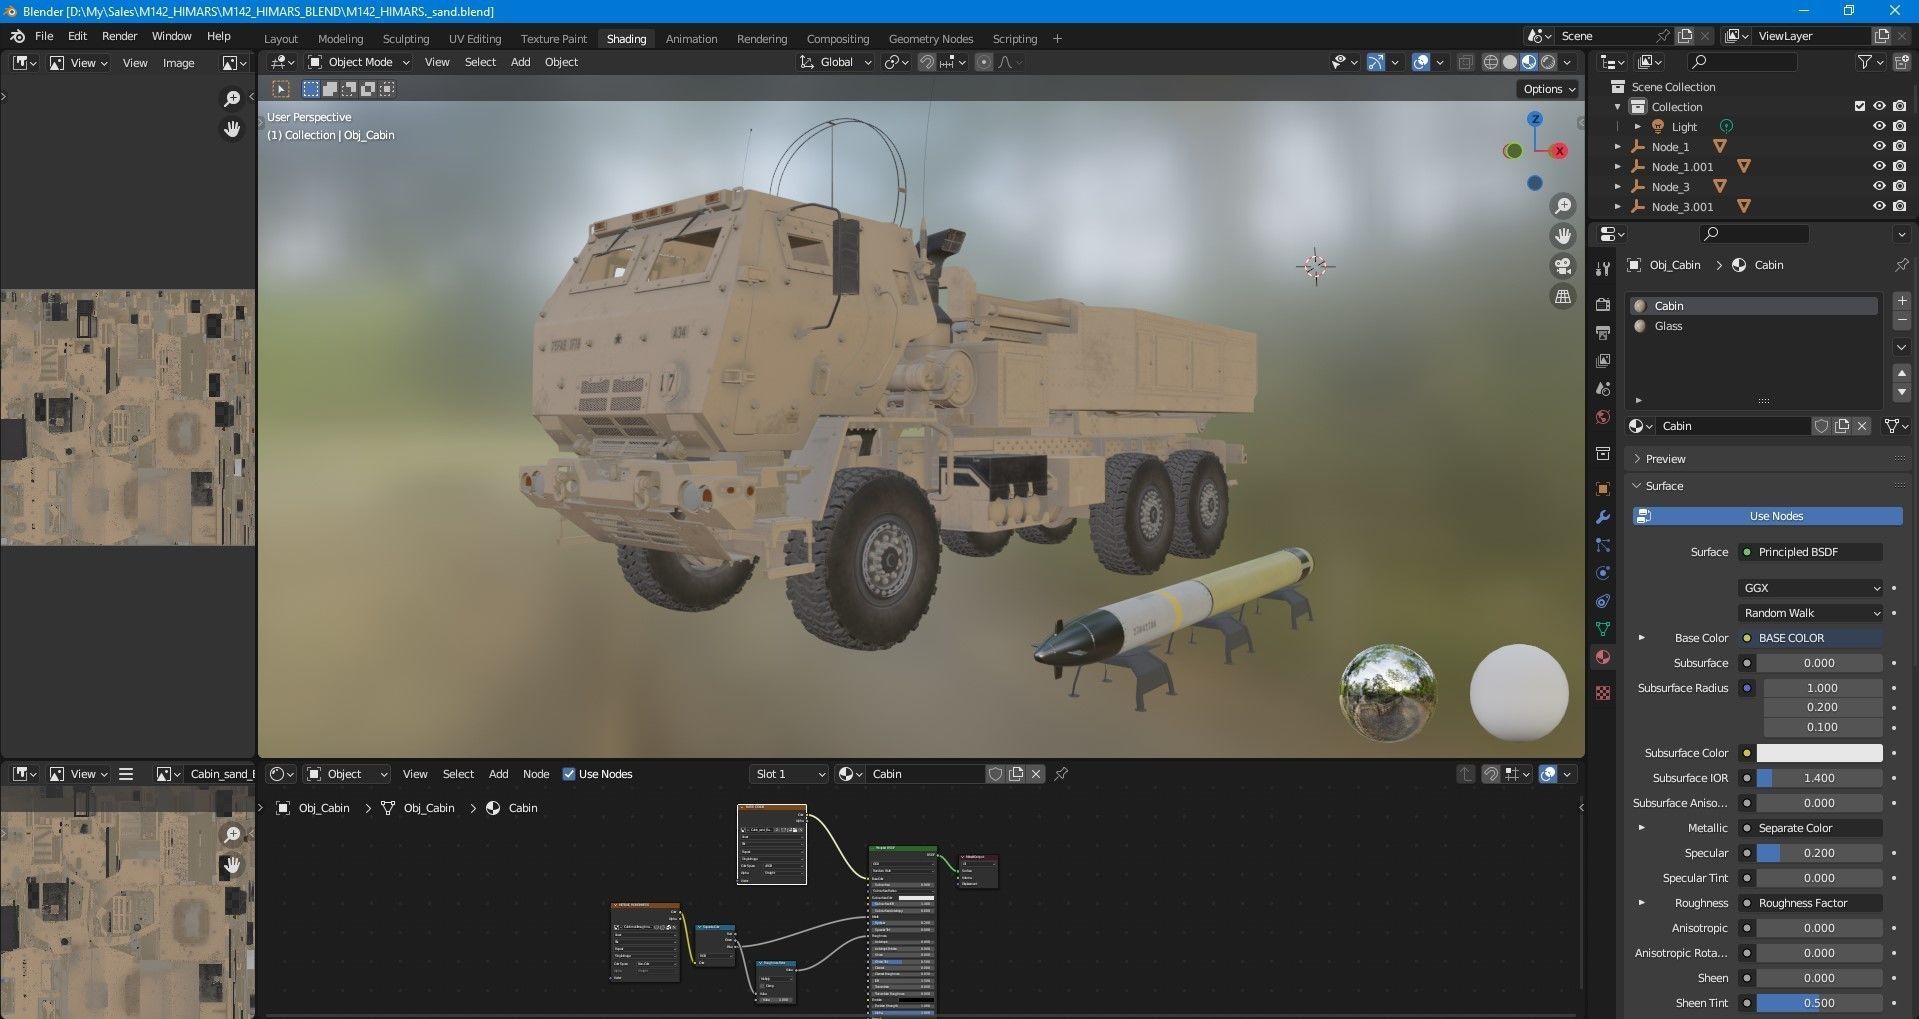Image resolution: width=1919 pixels, height=1019 pixels.
Task: Open the Particles properties tab
Action: (x=1603, y=545)
